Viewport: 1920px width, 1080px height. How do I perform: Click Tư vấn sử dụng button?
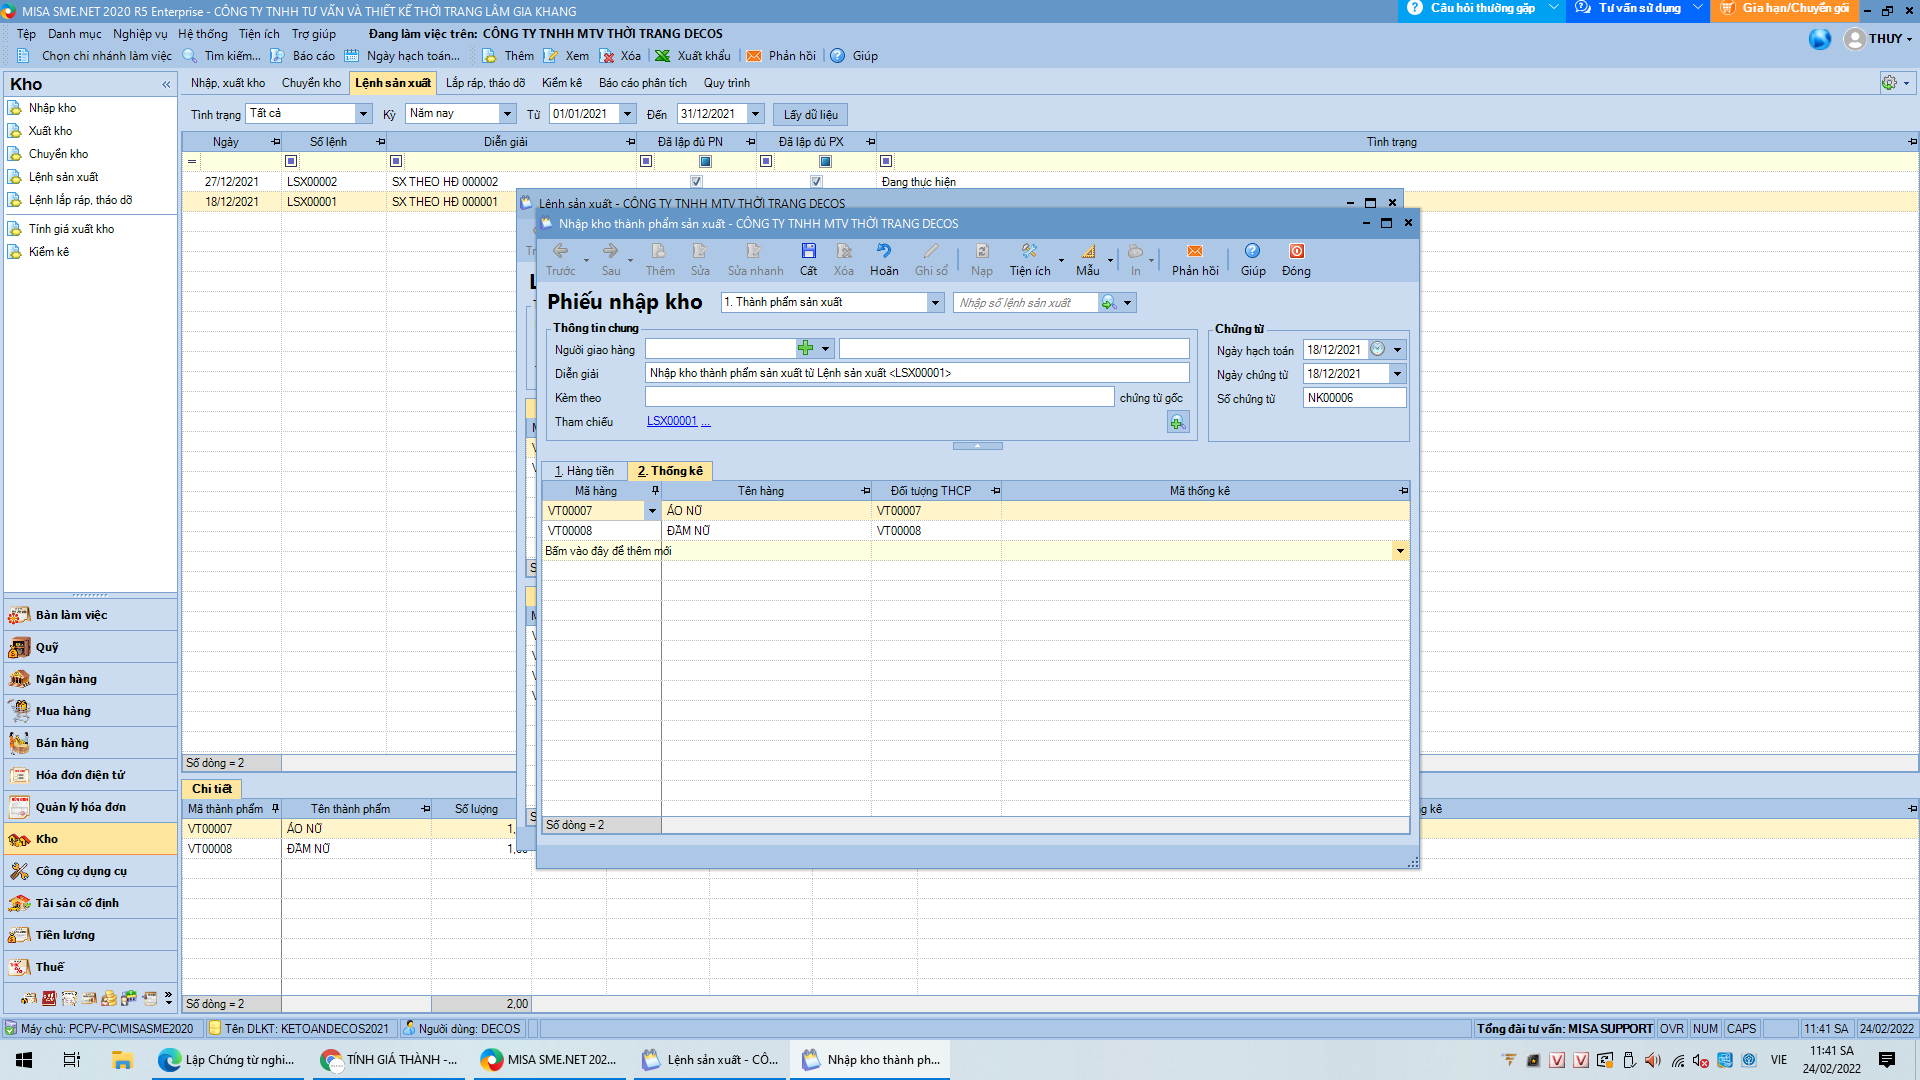1638,9
